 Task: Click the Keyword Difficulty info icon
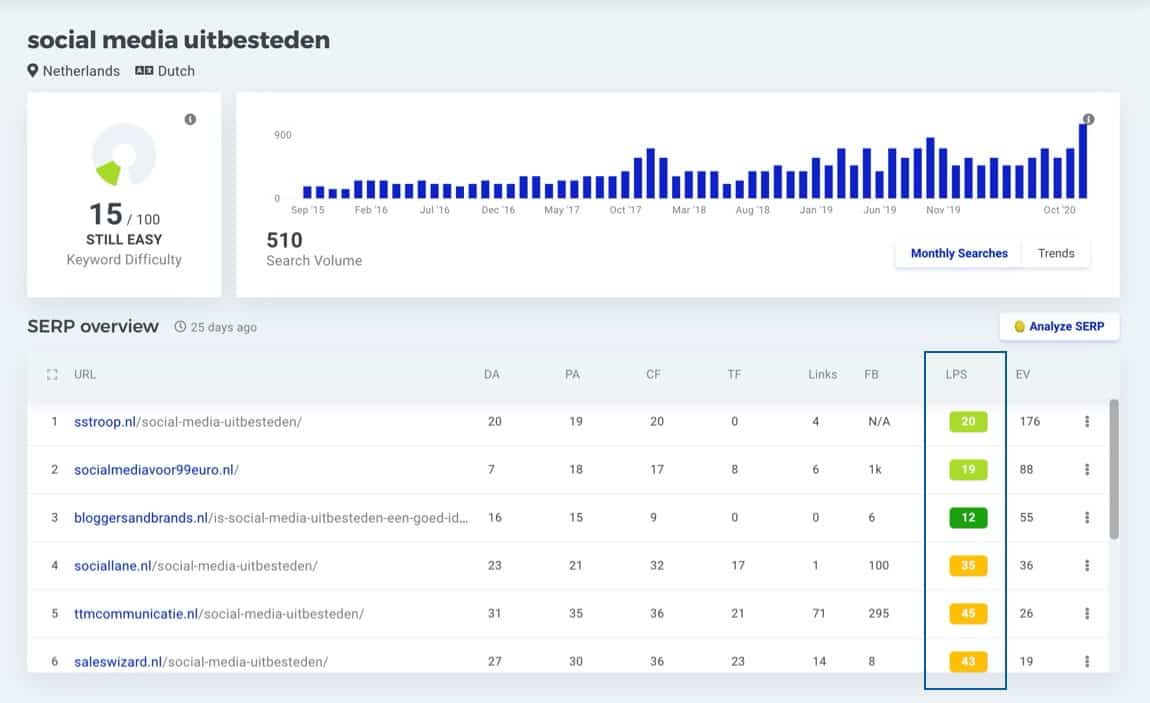(x=190, y=119)
